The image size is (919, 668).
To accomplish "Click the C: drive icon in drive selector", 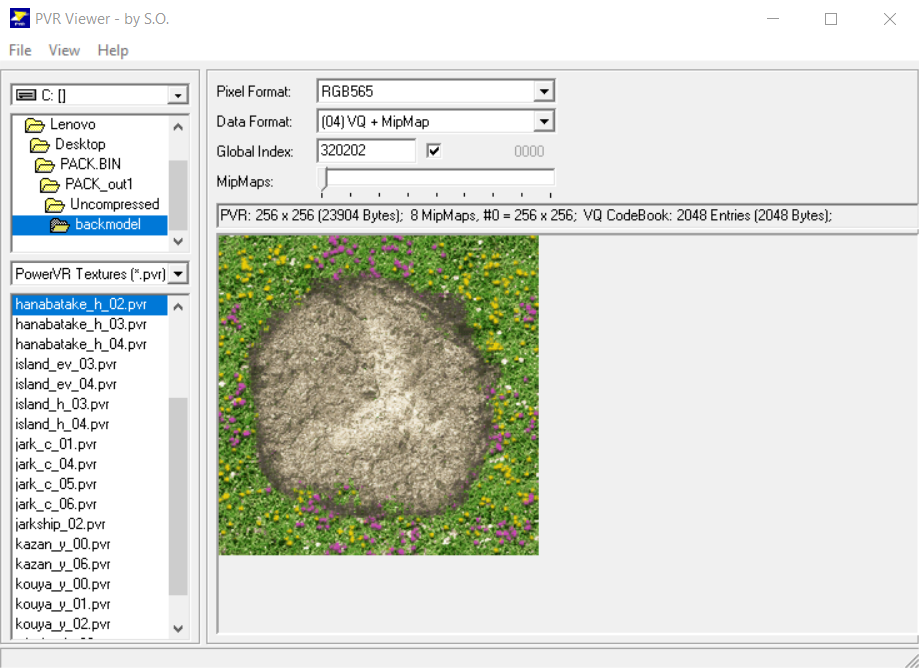I will [x=25, y=95].
